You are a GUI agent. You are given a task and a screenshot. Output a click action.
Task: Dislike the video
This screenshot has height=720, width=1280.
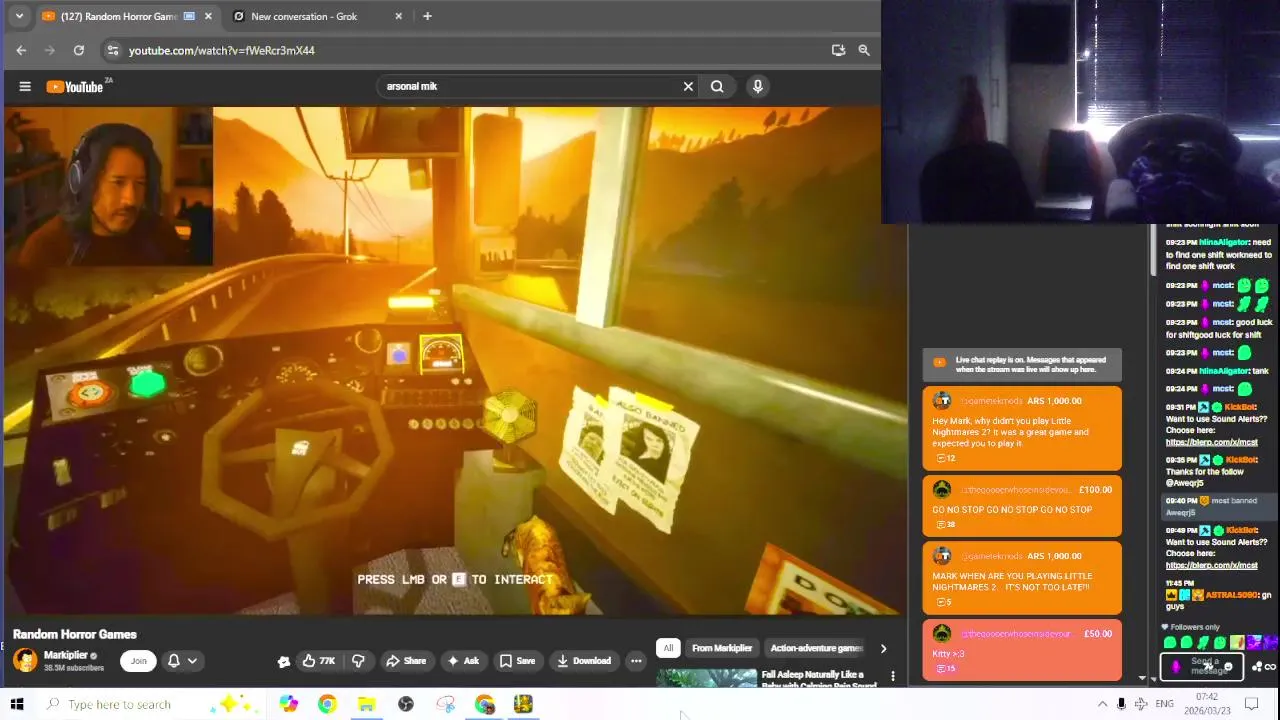[x=358, y=661]
